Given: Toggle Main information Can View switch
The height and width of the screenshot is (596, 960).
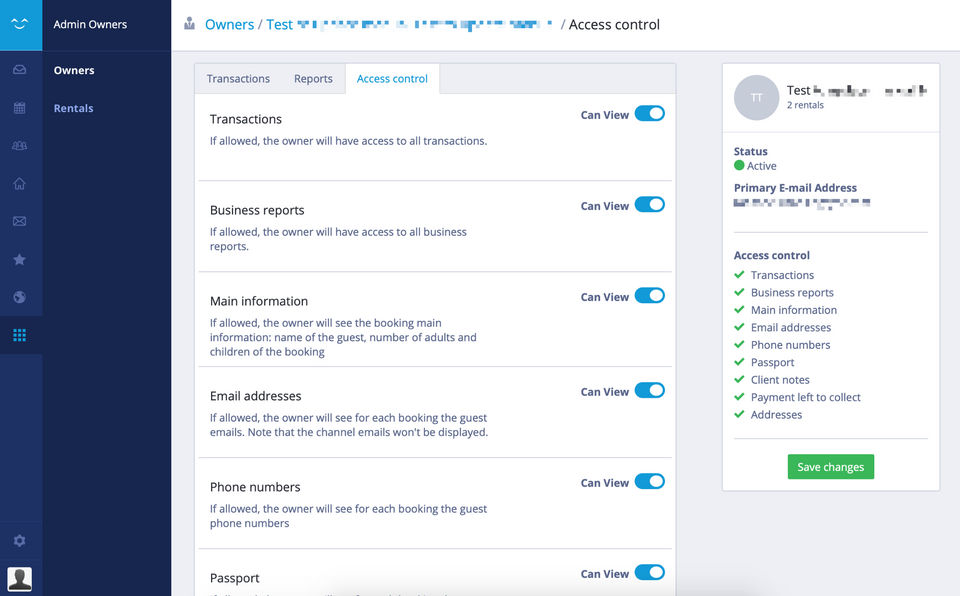Looking at the screenshot, I should [649, 296].
